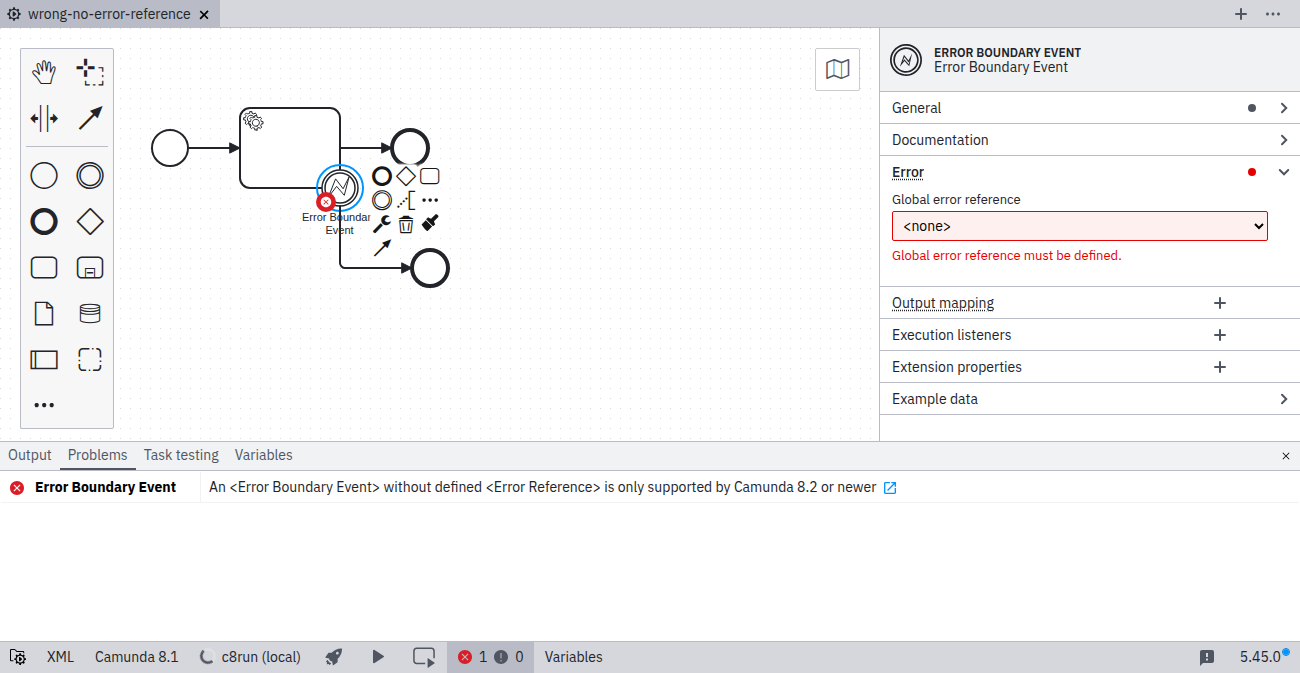Image resolution: width=1300 pixels, height=673 pixels.
Task: Click the trash icon to delete element
Action: 406,224
